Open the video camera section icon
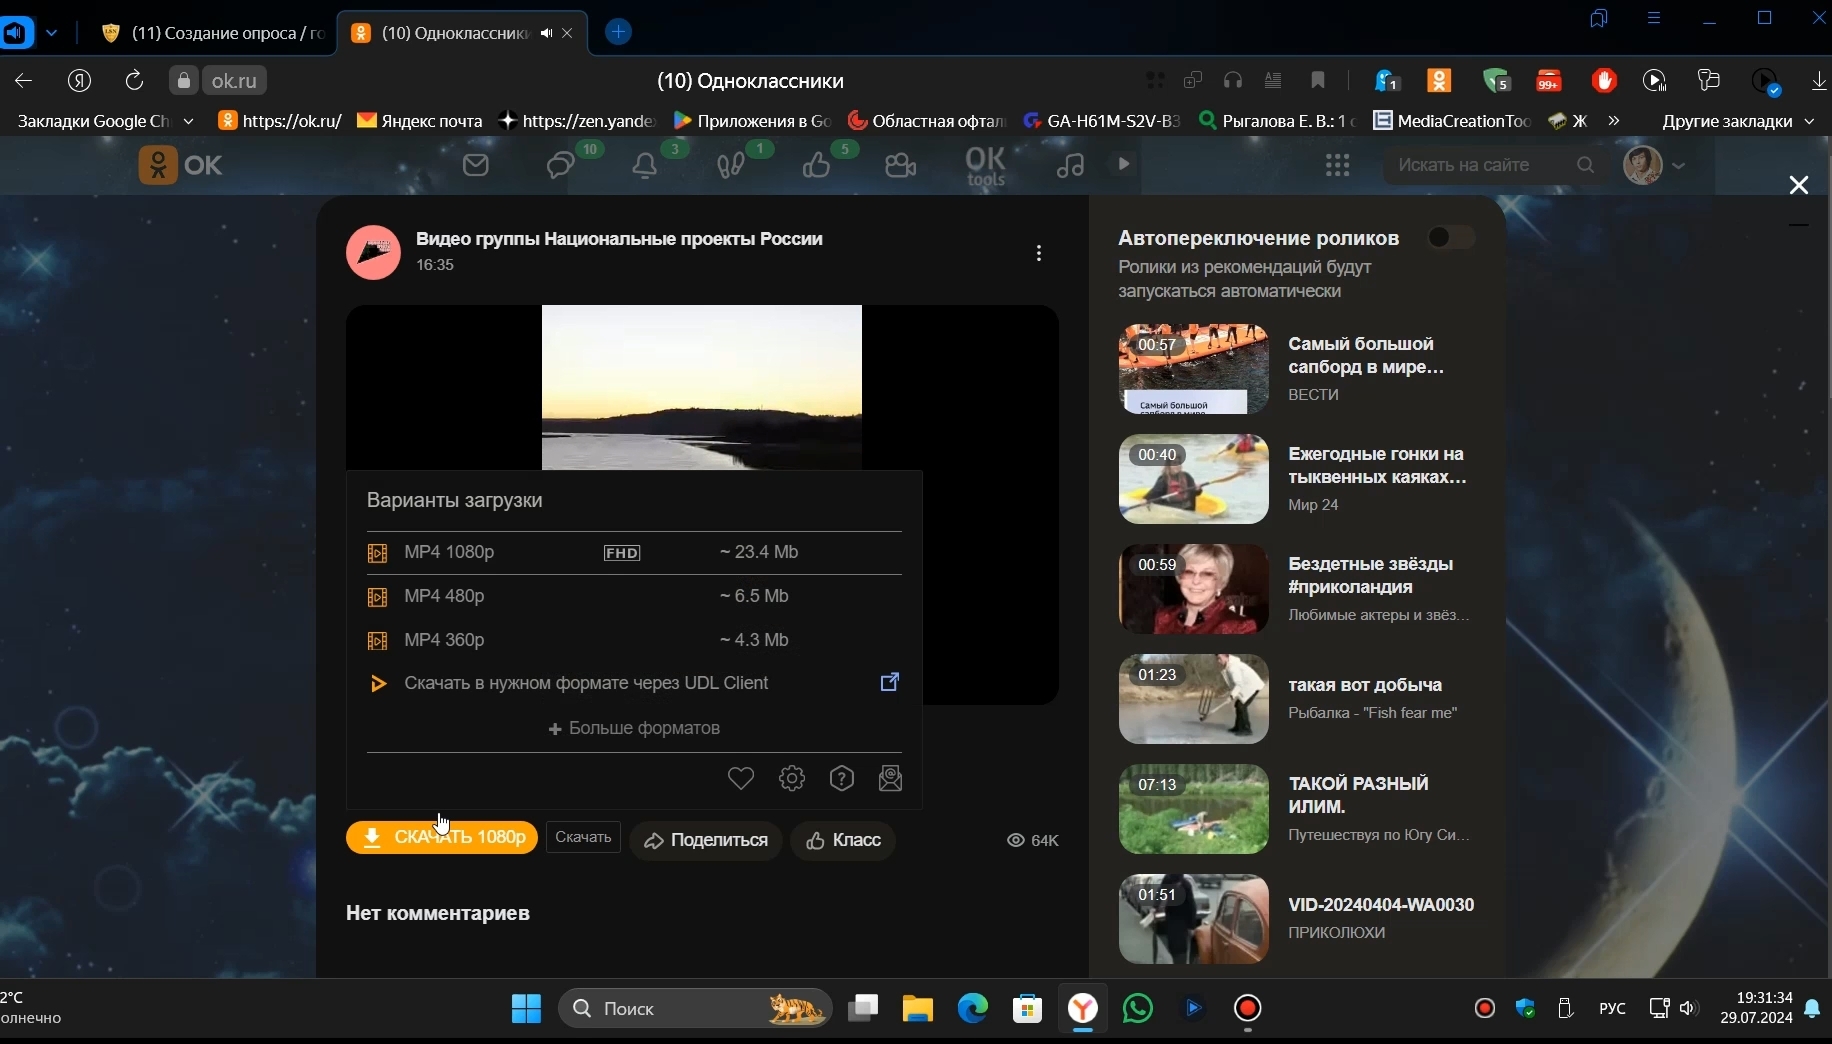 coord(900,166)
